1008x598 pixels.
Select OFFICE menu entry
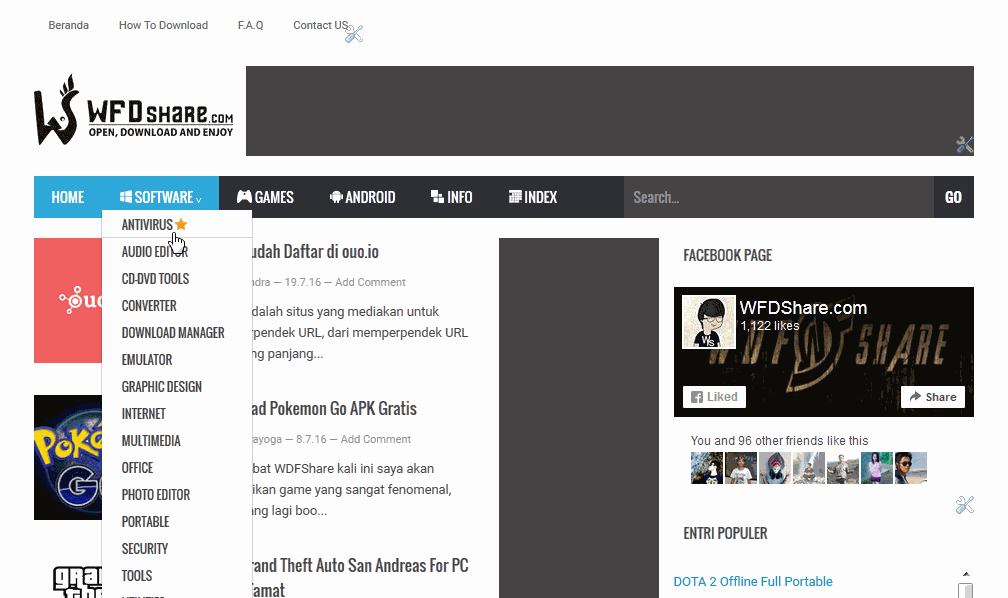[137, 467]
